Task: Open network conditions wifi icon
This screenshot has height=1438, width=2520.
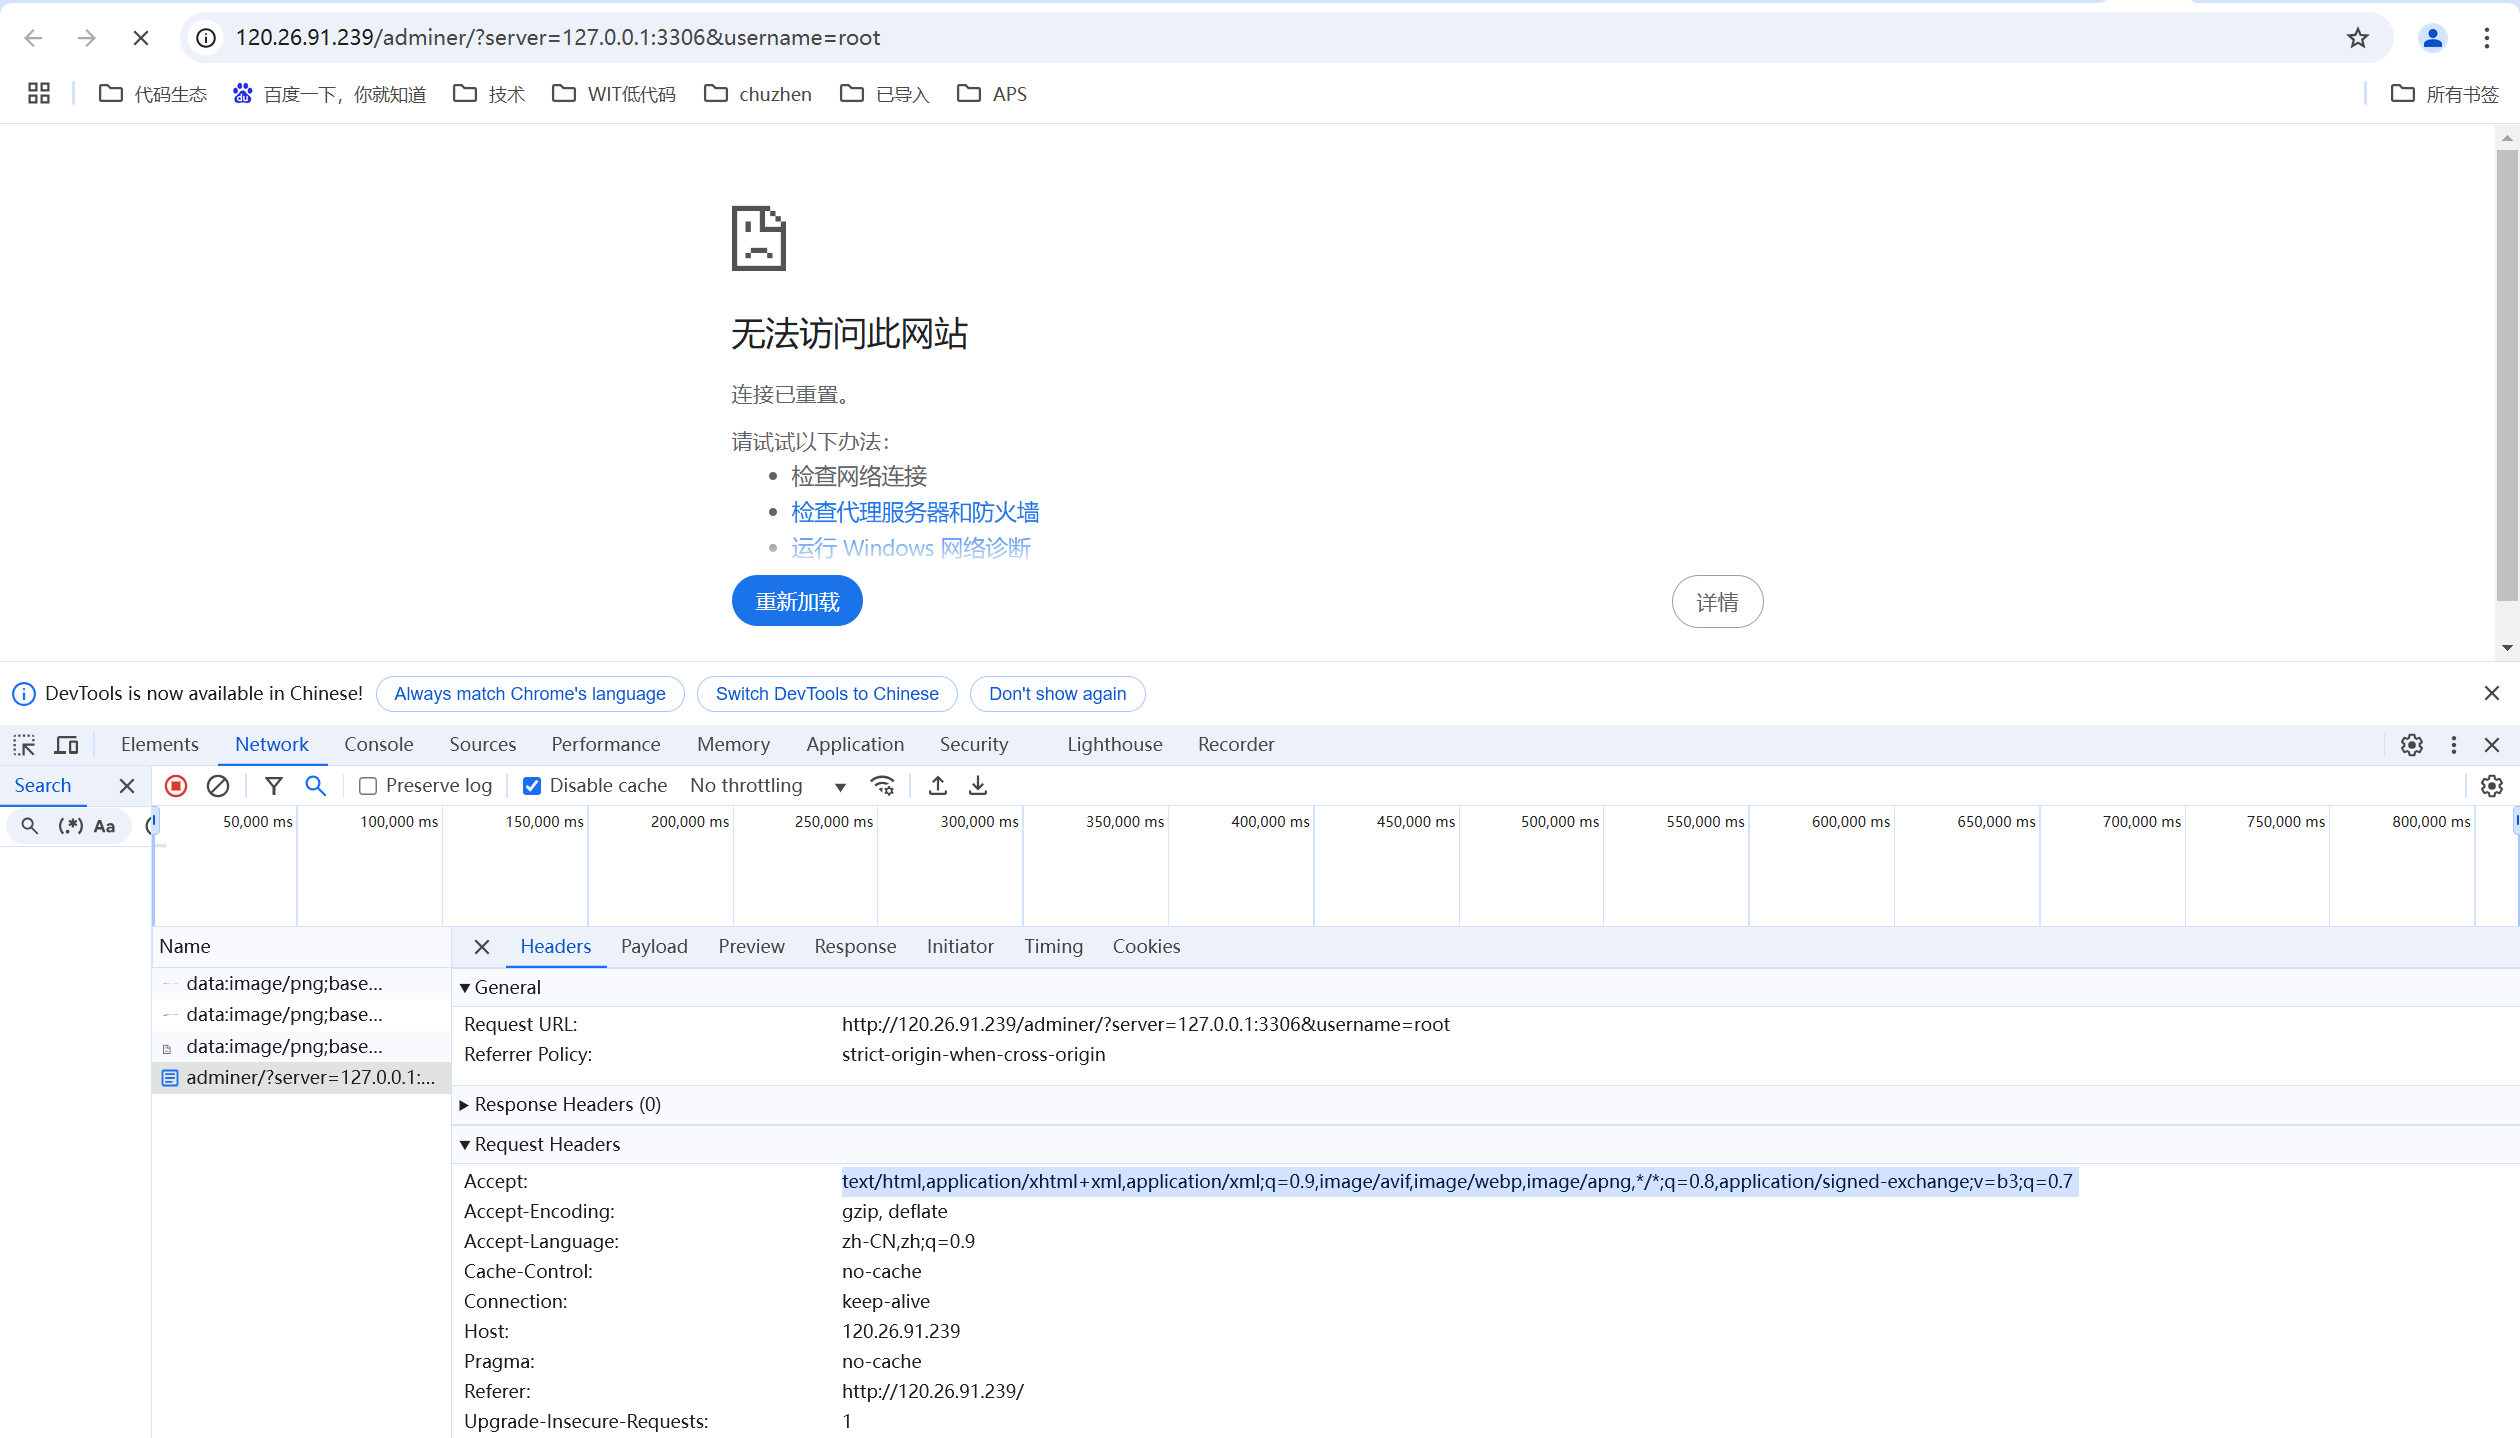Action: pos(882,786)
